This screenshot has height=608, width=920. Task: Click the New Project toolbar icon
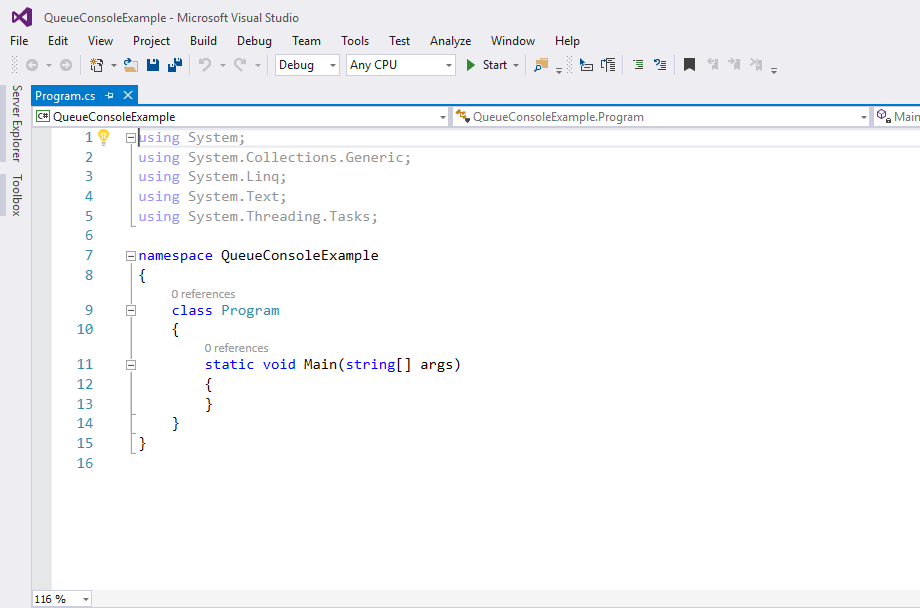coord(96,64)
